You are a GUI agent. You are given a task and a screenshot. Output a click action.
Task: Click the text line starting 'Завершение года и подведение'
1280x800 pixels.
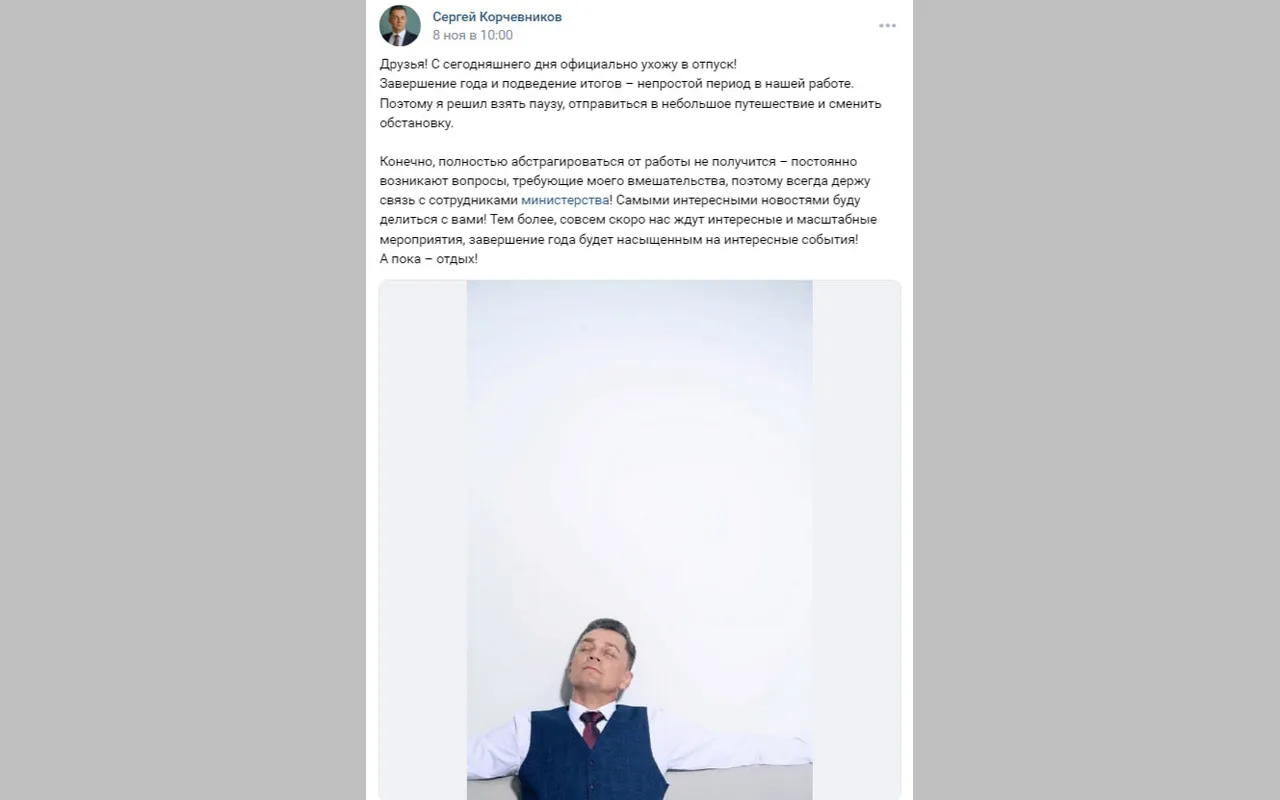[x=617, y=84]
